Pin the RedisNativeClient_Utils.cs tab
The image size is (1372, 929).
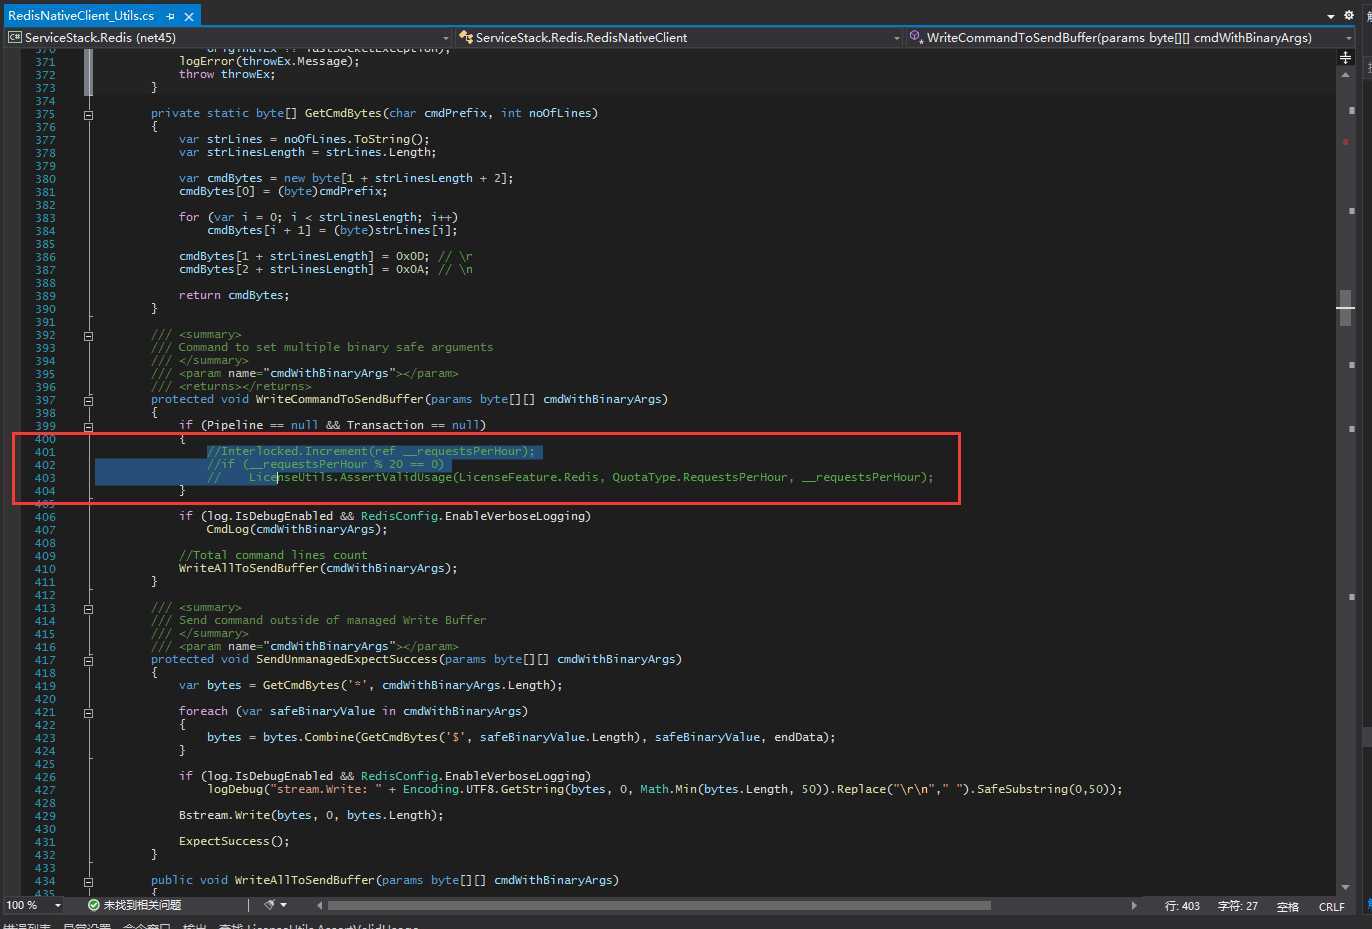pos(171,16)
